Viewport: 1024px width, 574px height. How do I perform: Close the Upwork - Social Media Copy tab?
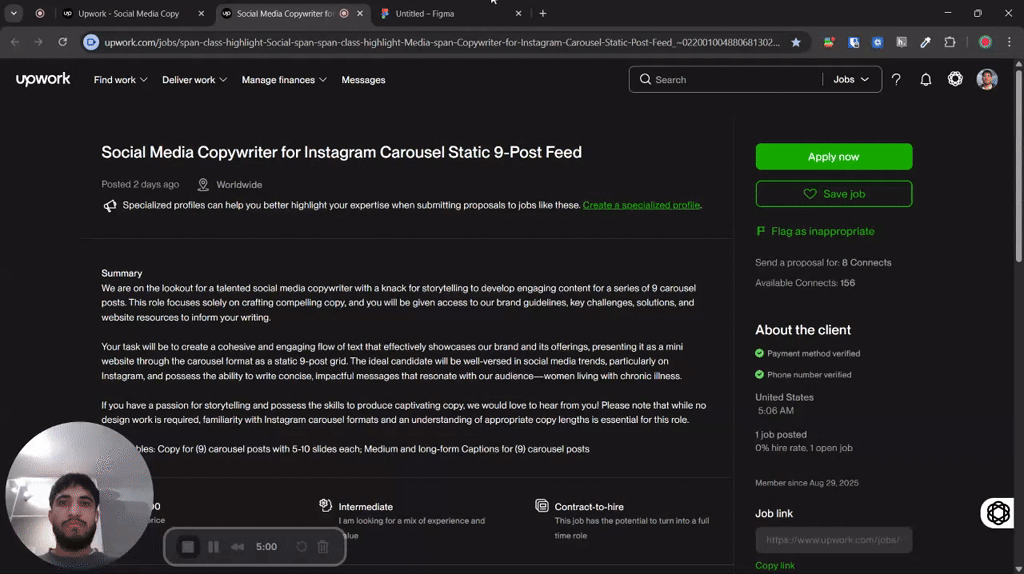pyautogui.click(x=201, y=13)
